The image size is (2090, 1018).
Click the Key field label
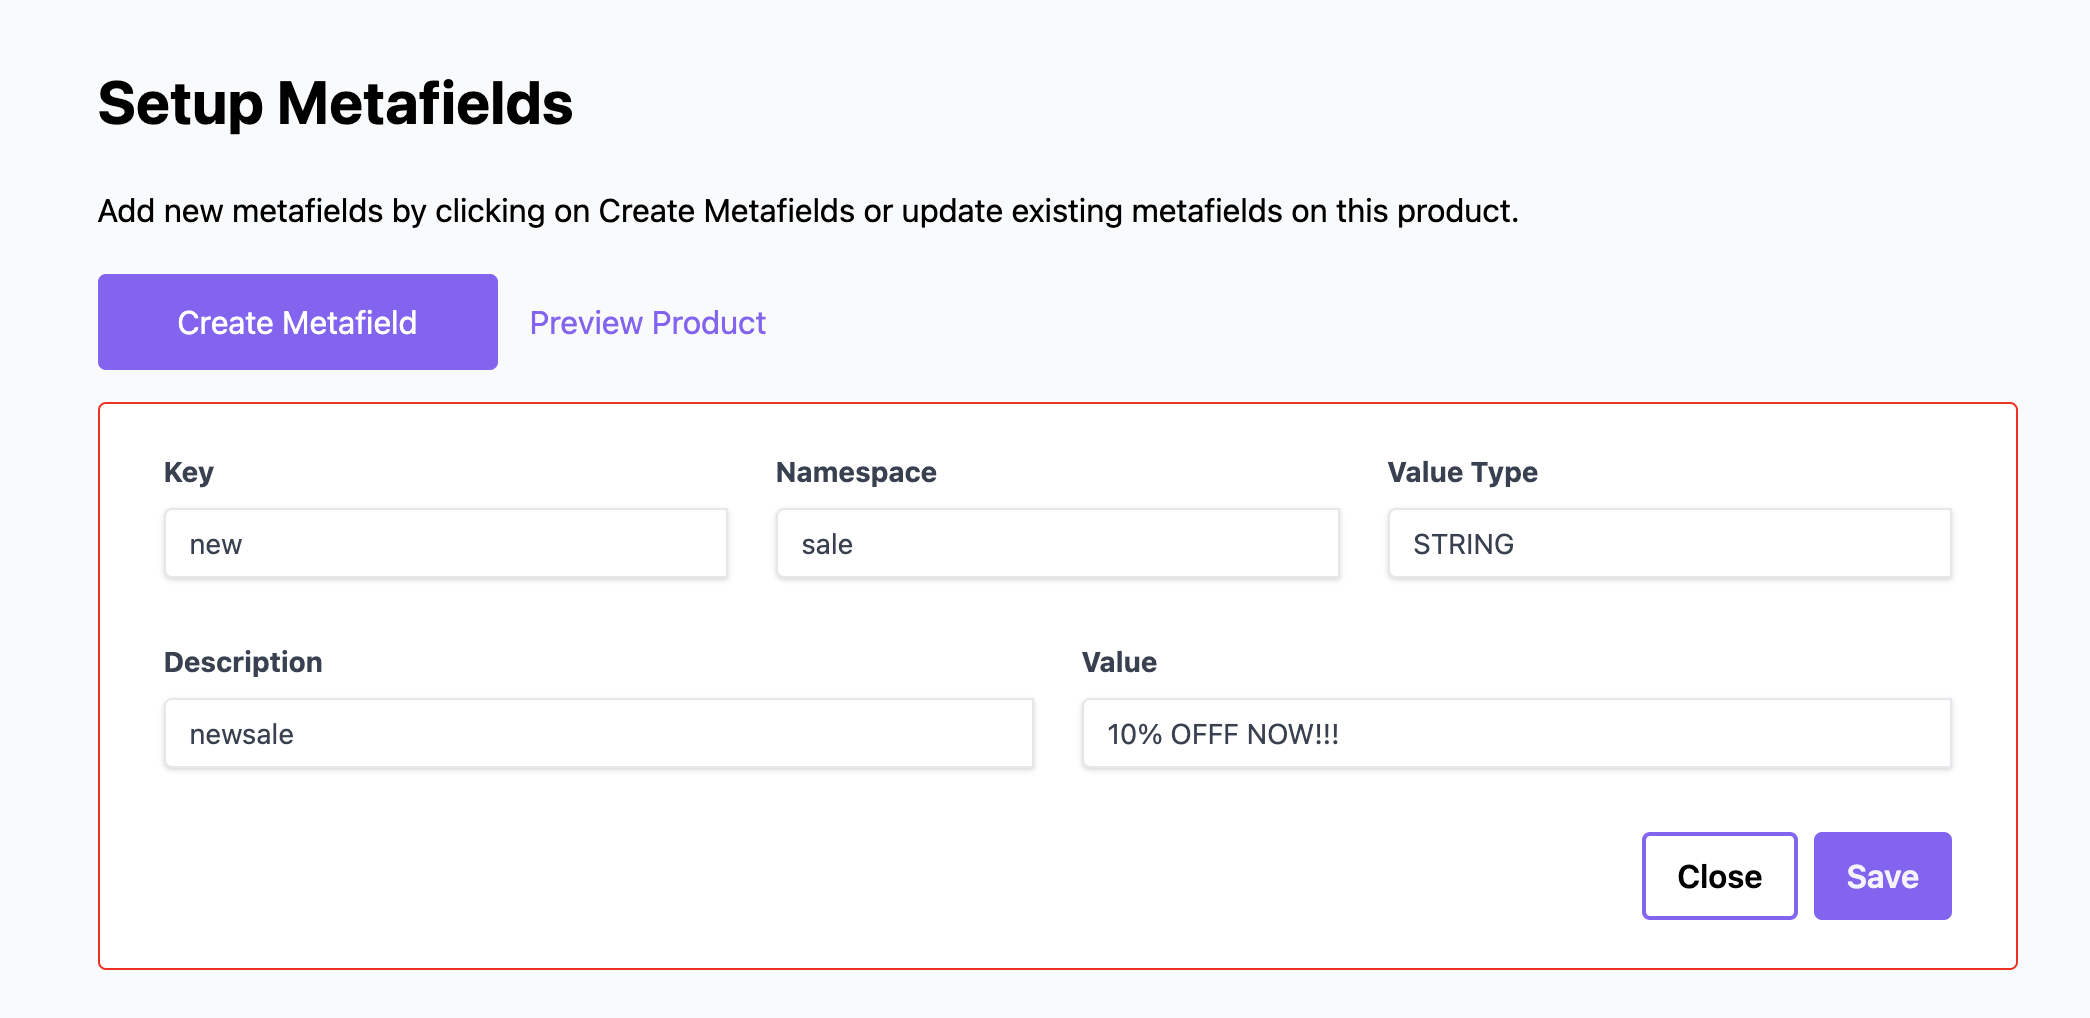click(189, 472)
